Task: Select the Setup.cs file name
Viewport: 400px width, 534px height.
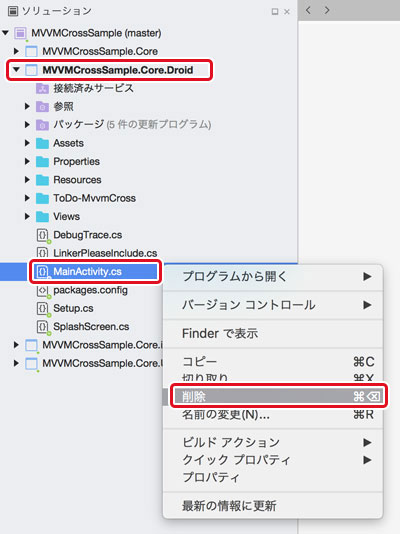Action: (73, 309)
